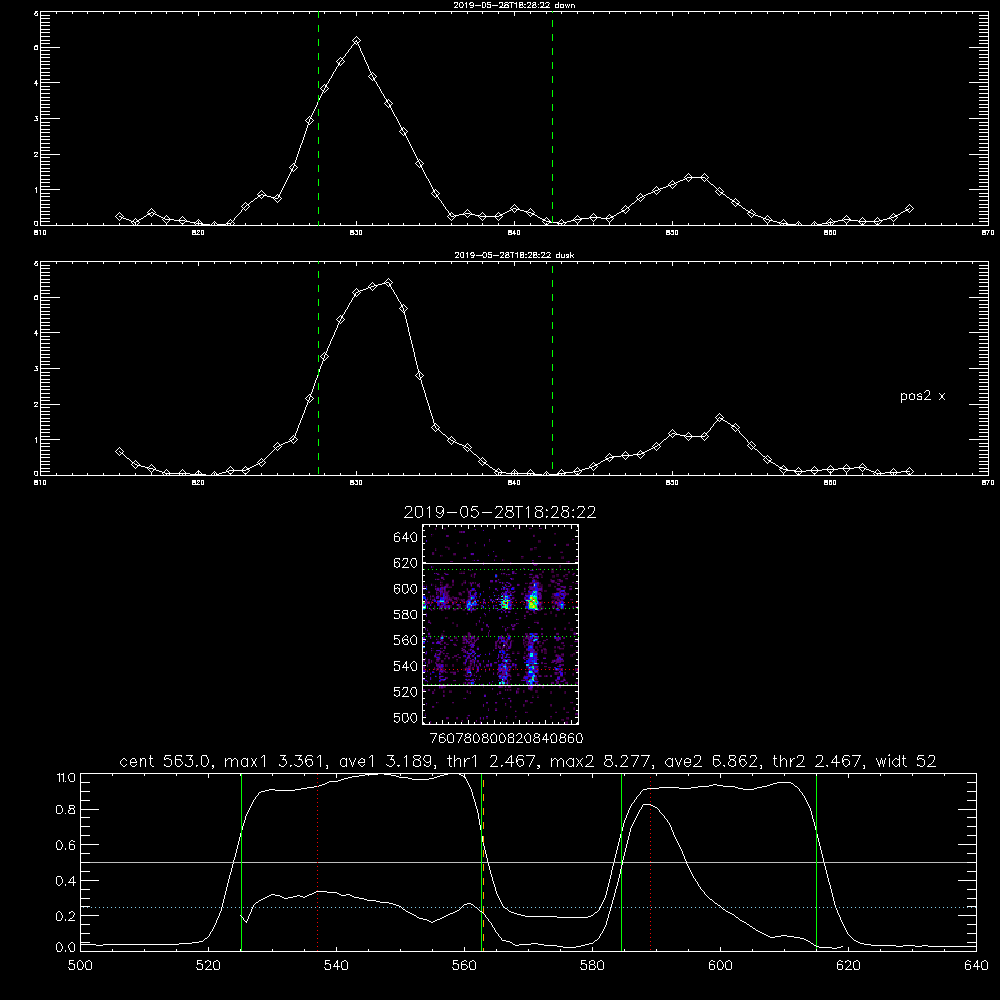The image size is (1000, 1000).
Task: Click the dawn plot title text
Action: [x=514, y=5]
